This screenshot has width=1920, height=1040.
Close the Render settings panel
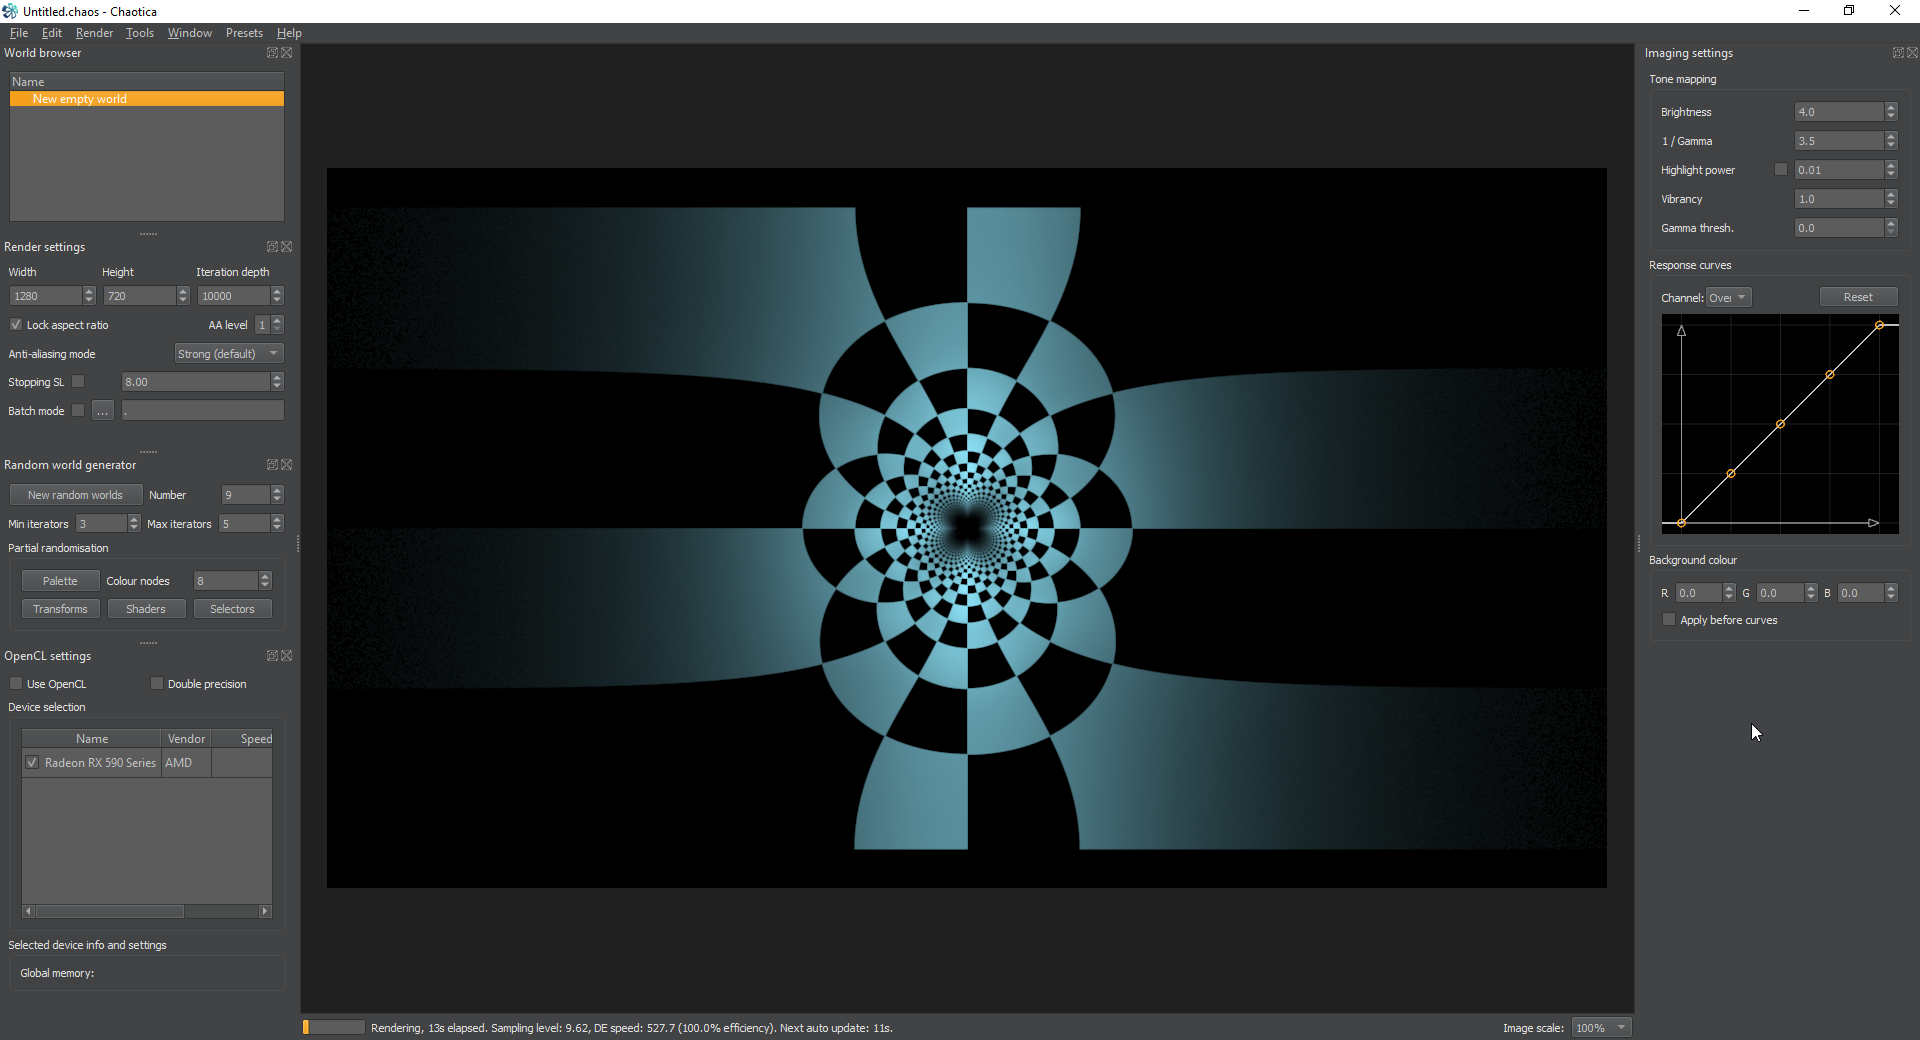click(287, 247)
